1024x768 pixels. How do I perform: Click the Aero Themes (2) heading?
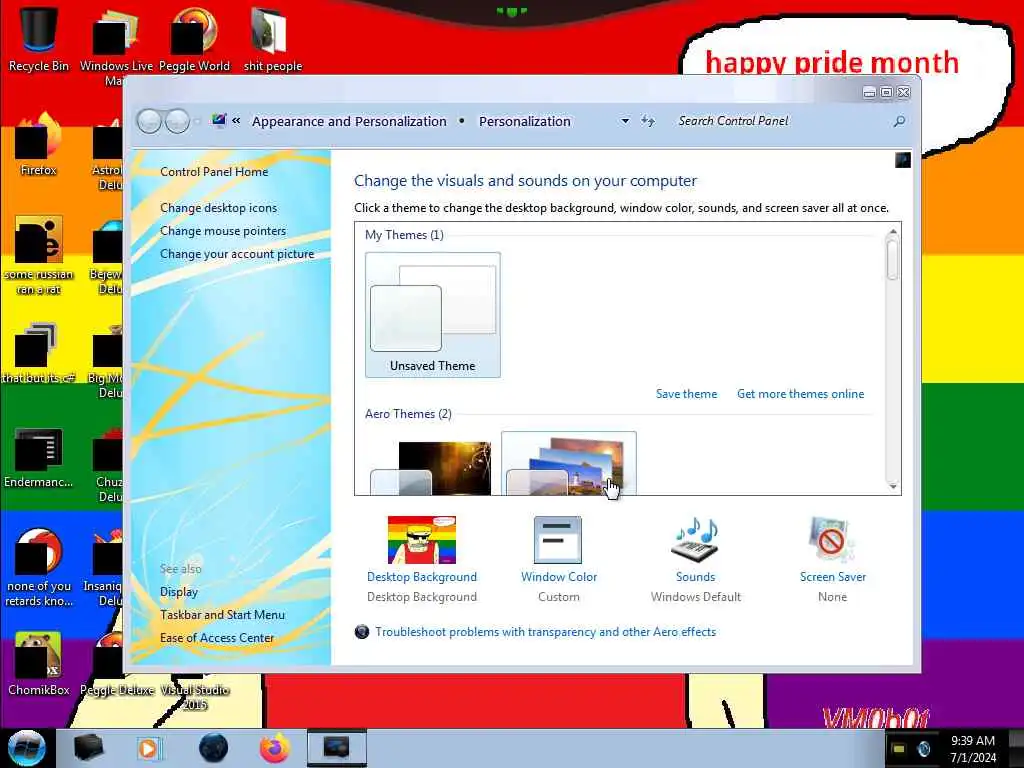point(408,413)
